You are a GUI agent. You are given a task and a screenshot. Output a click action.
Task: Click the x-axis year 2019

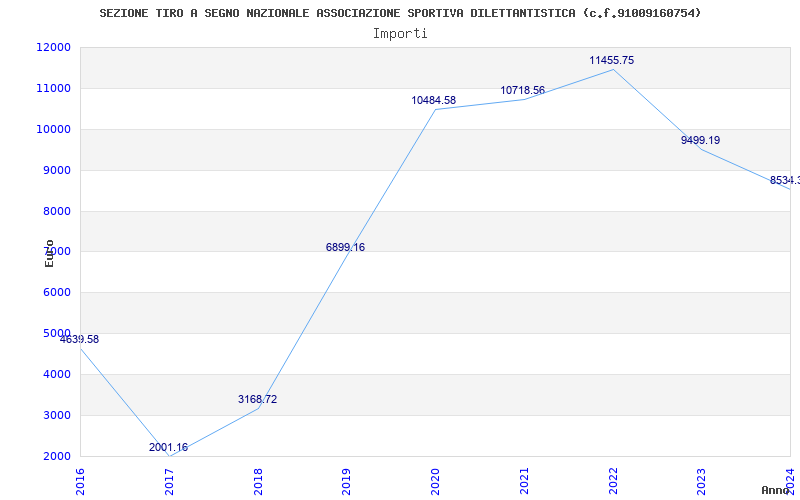(346, 481)
